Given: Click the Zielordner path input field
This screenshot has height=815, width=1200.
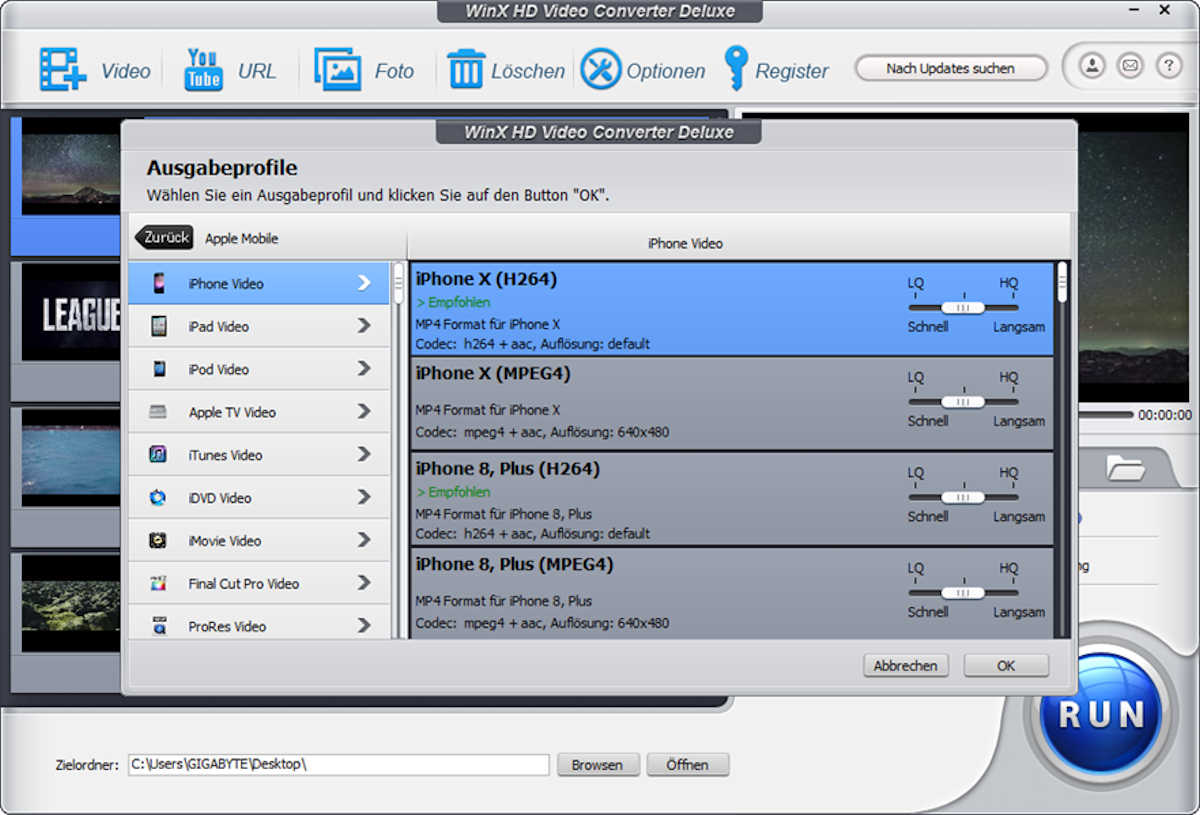Looking at the screenshot, I should 338,765.
